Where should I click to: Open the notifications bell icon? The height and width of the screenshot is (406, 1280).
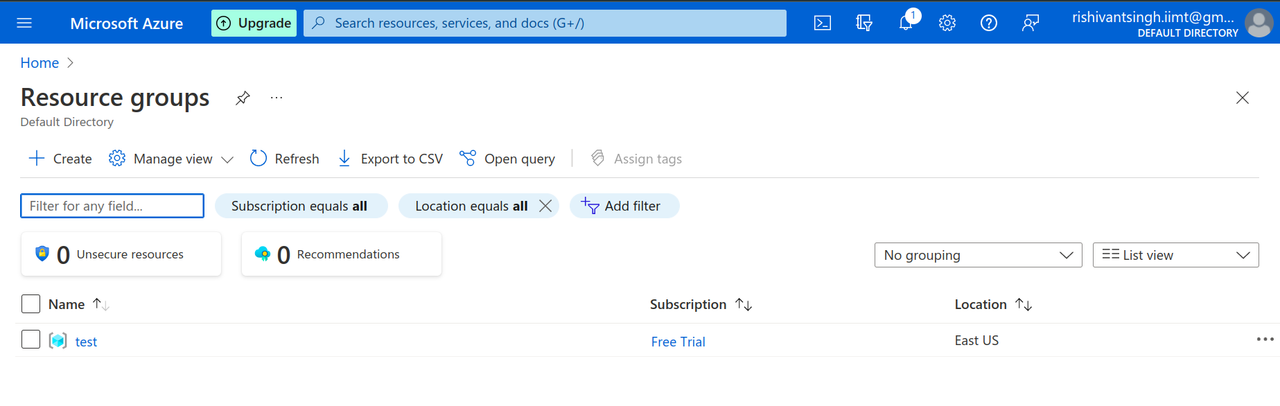[906, 23]
